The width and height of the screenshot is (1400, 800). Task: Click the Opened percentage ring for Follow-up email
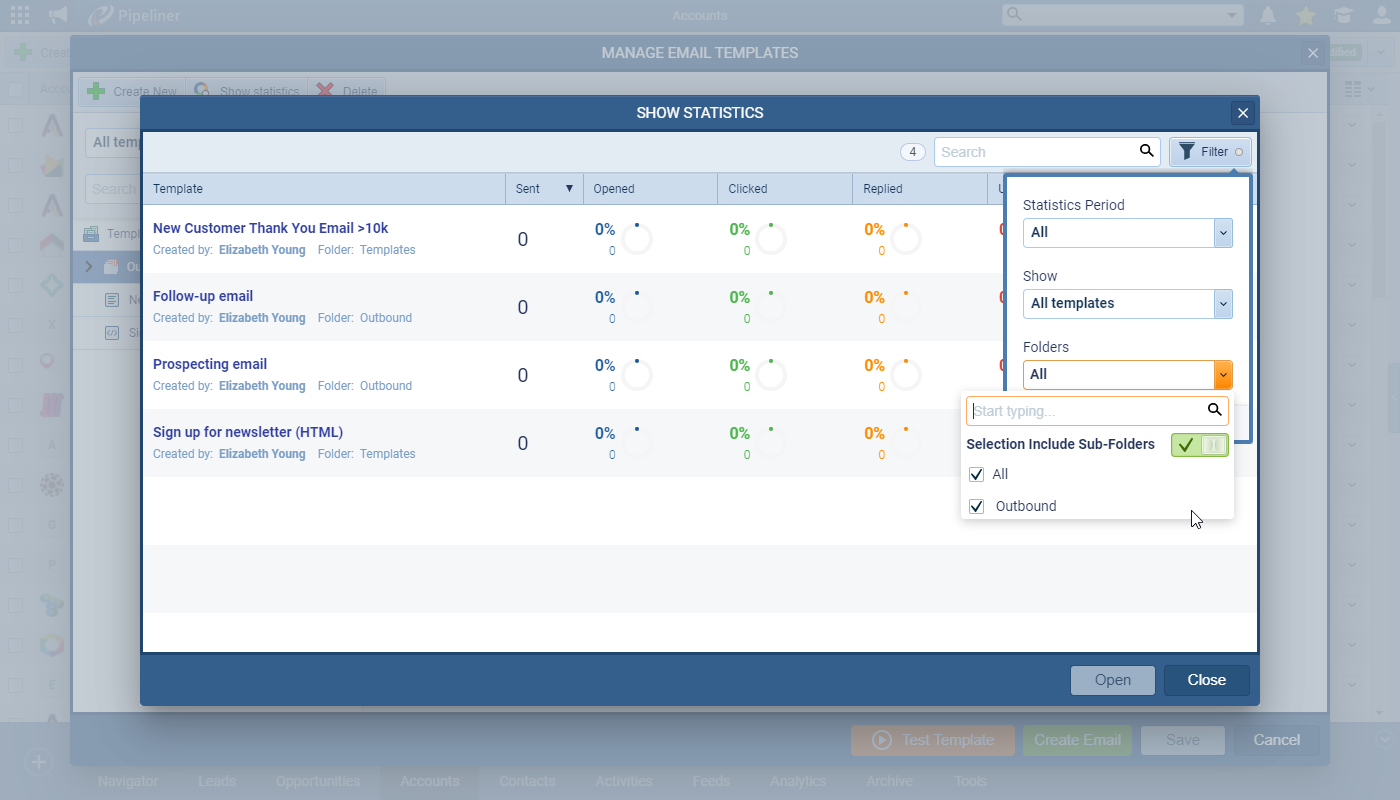click(637, 307)
